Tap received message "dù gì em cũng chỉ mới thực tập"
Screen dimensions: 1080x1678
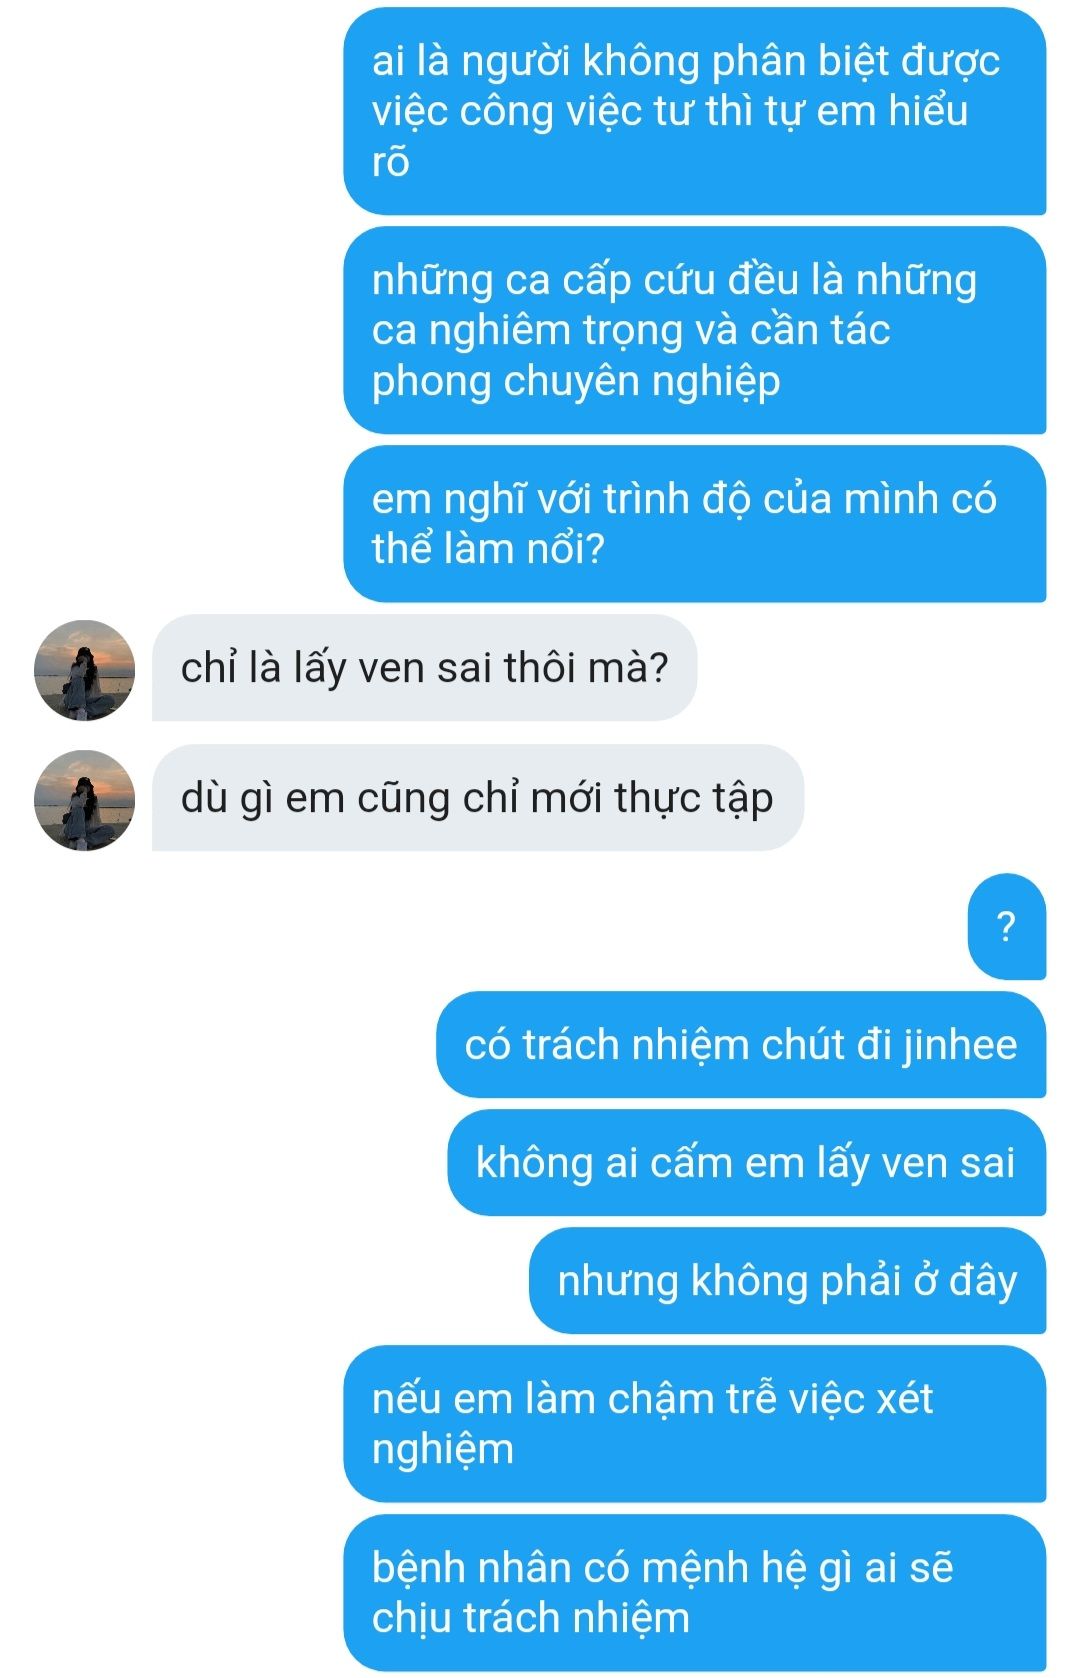pyautogui.click(x=477, y=798)
